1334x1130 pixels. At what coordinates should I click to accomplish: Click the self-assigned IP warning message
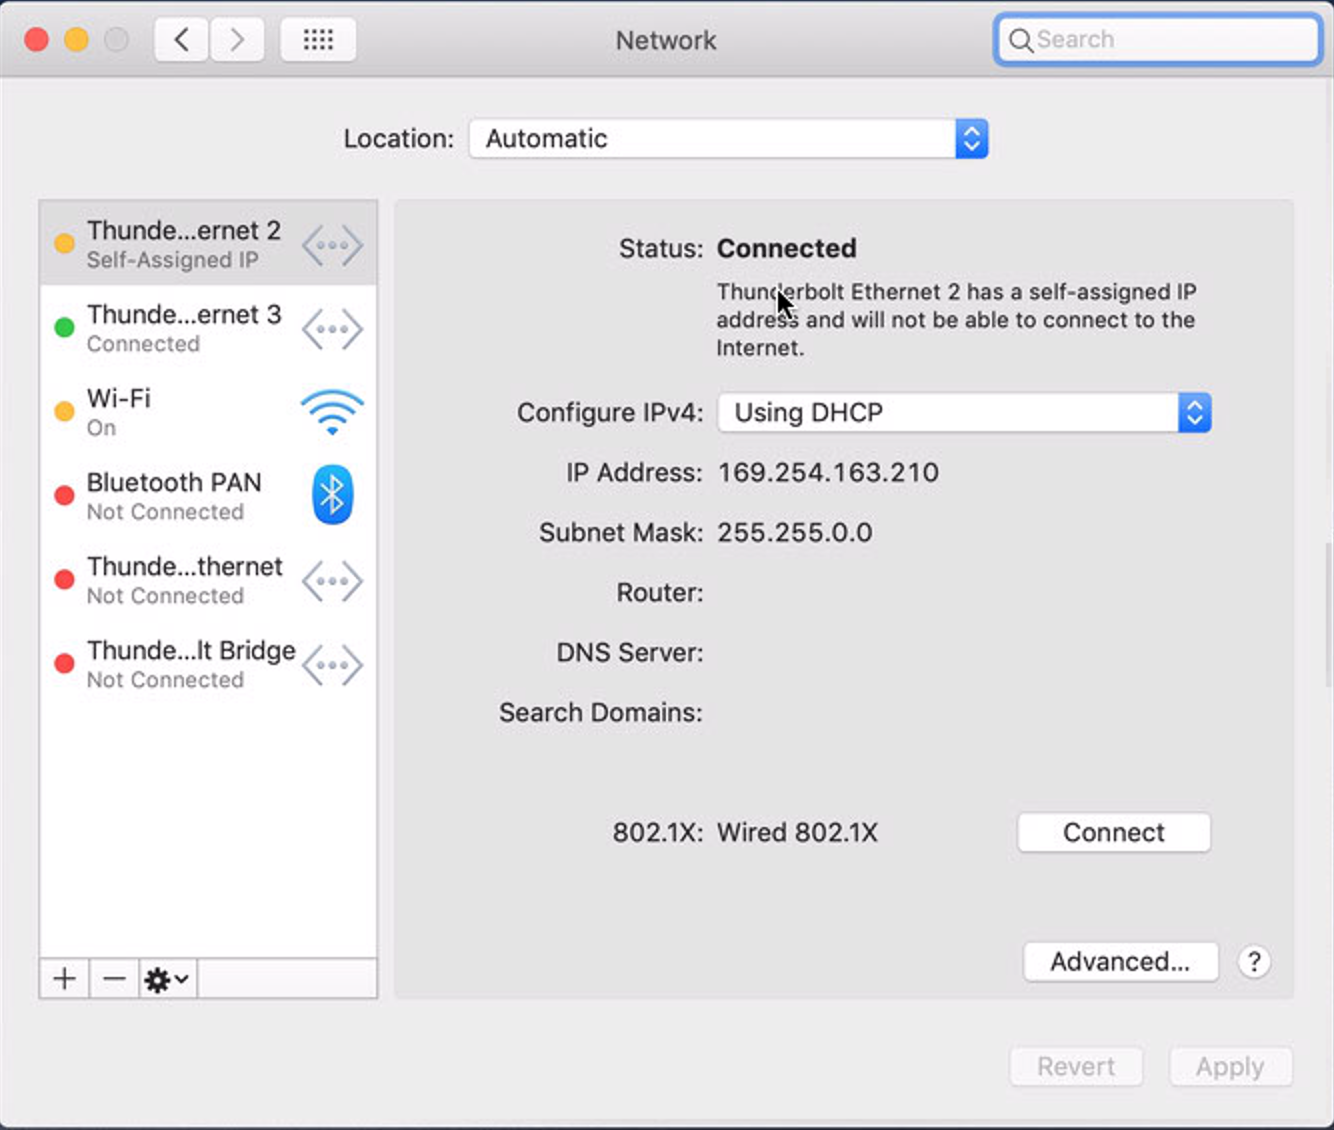tap(956, 320)
